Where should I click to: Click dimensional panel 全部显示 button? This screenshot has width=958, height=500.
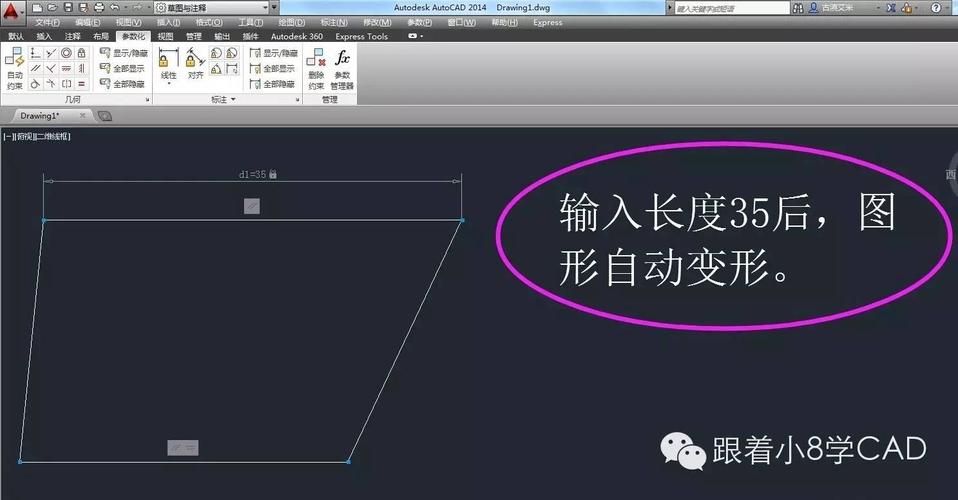point(272,68)
